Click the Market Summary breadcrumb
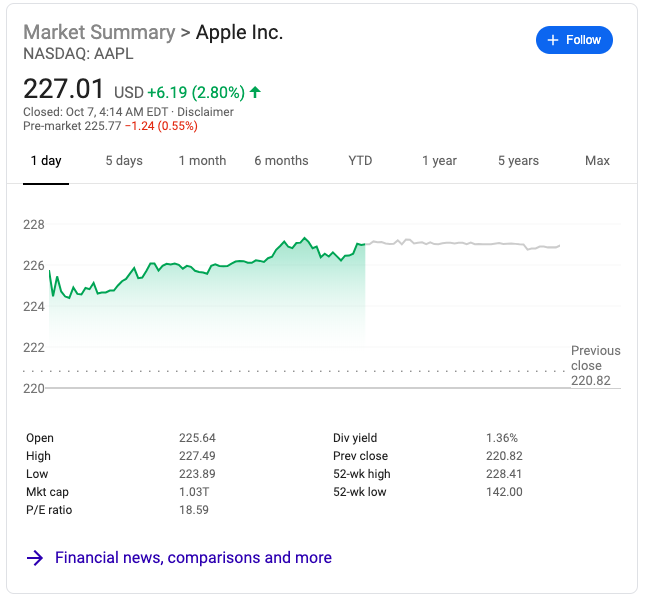Screen dimensions: 646x598 [98, 32]
